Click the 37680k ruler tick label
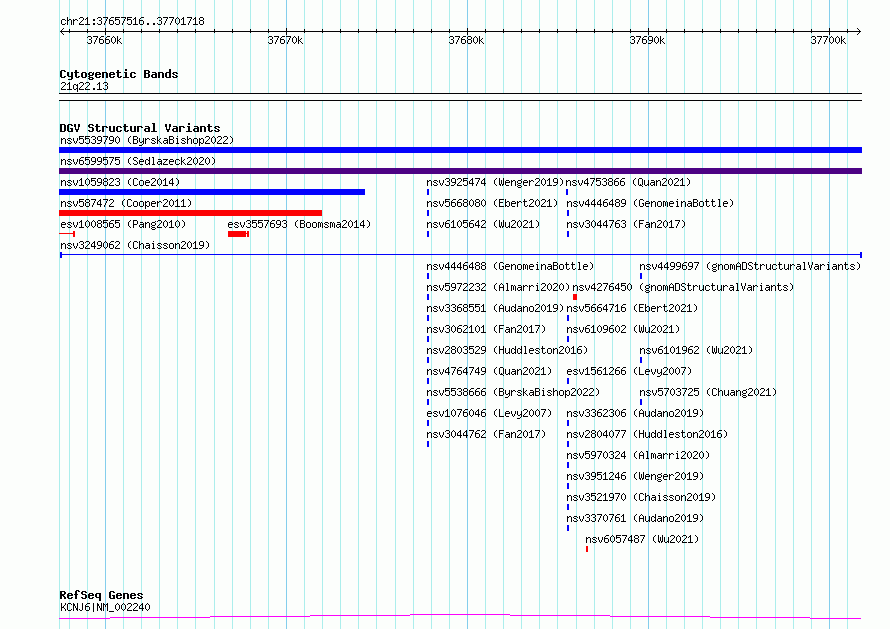This screenshot has width=890, height=629. click(466, 40)
